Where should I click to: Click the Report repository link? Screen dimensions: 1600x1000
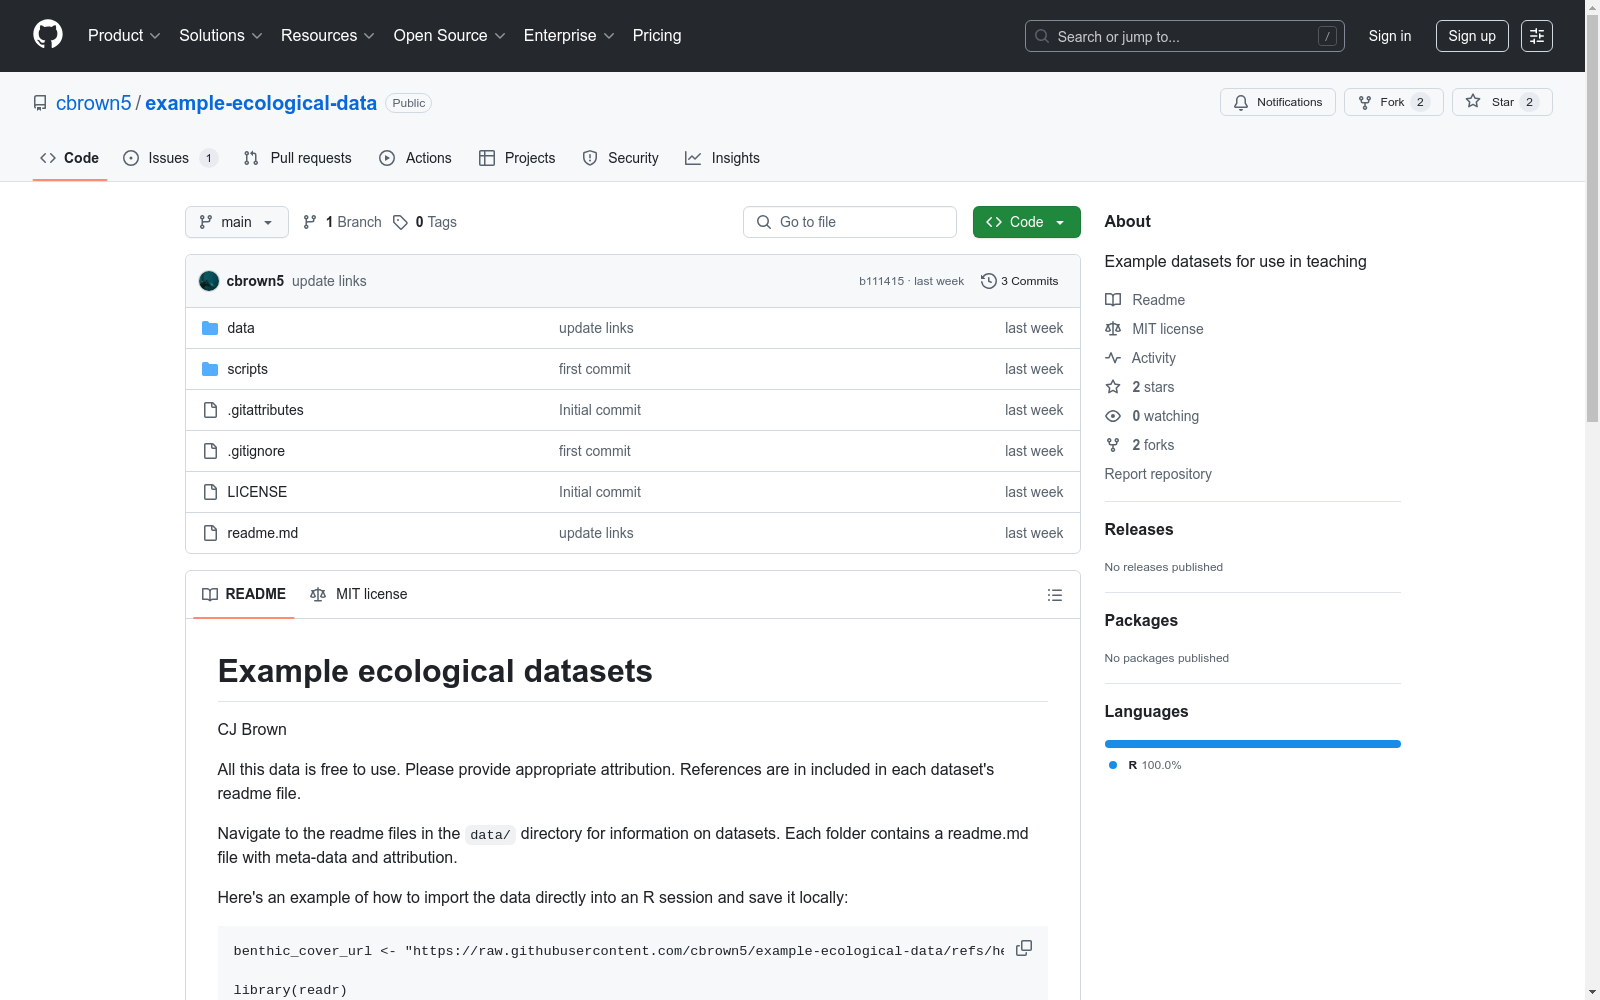(x=1158, y=474)
